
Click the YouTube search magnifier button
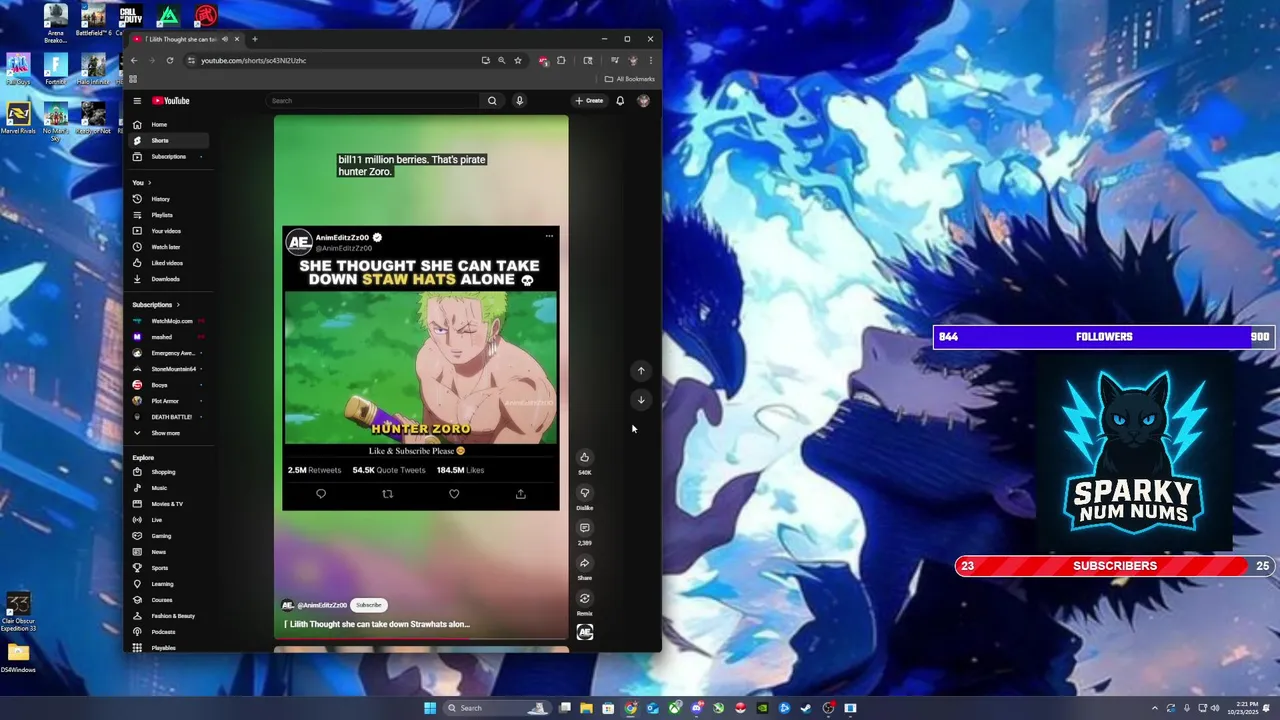tap(492, 101)
